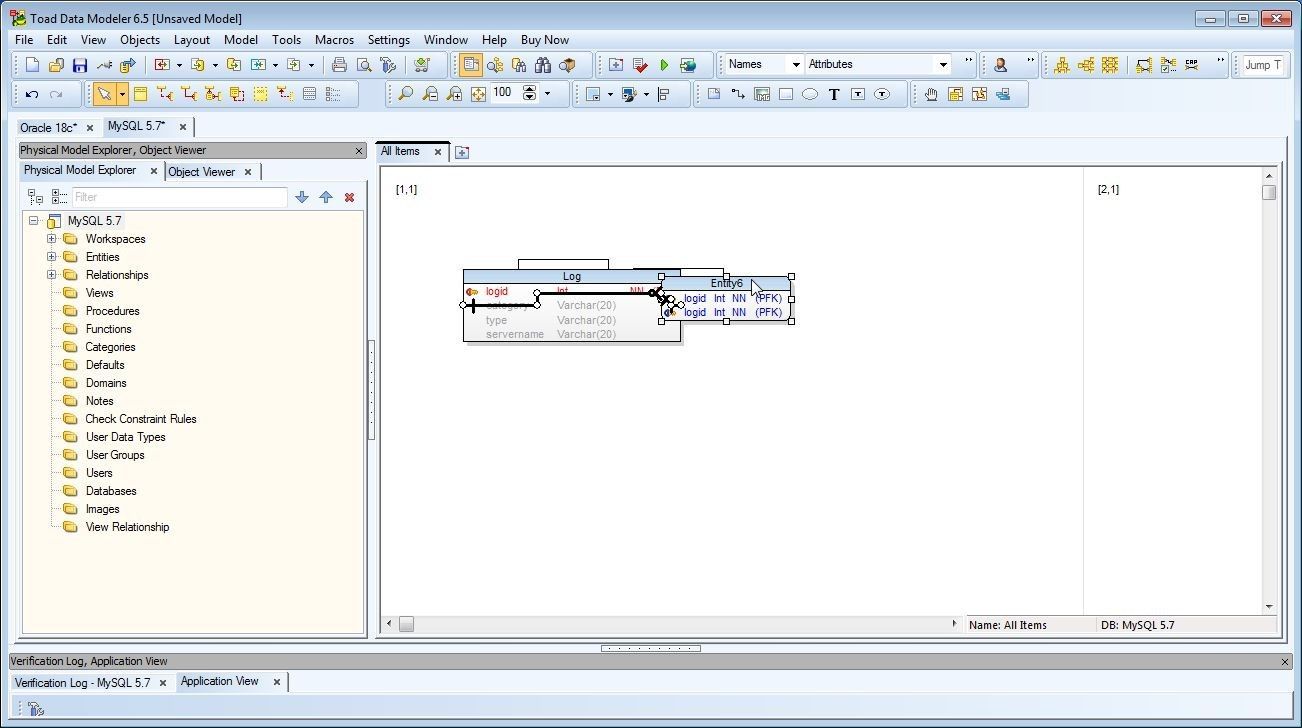The width and height of the screenshot is (1302, 728).
Task: Click the vertical scrollbar thumb in canvas
Action: point(1269,192)
